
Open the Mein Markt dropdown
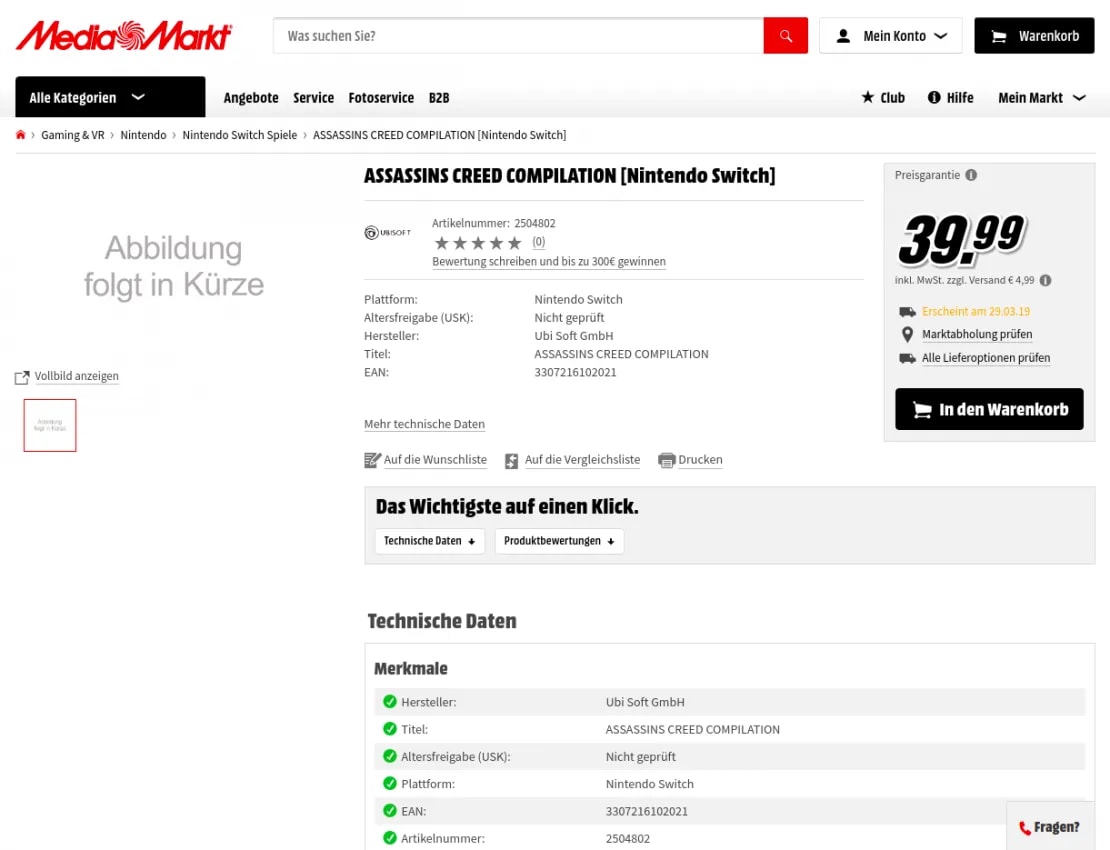[x=1041, y=98]
